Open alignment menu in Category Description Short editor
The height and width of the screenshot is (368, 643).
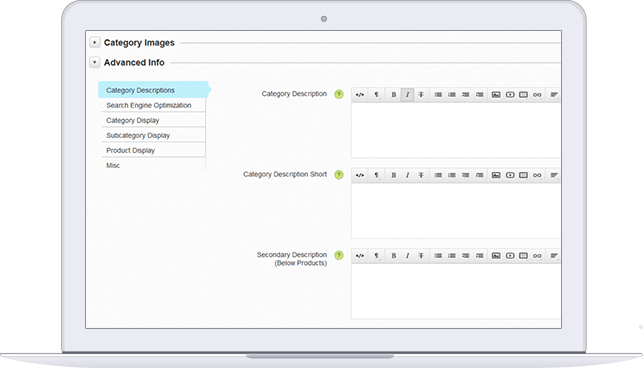(554, 175)
